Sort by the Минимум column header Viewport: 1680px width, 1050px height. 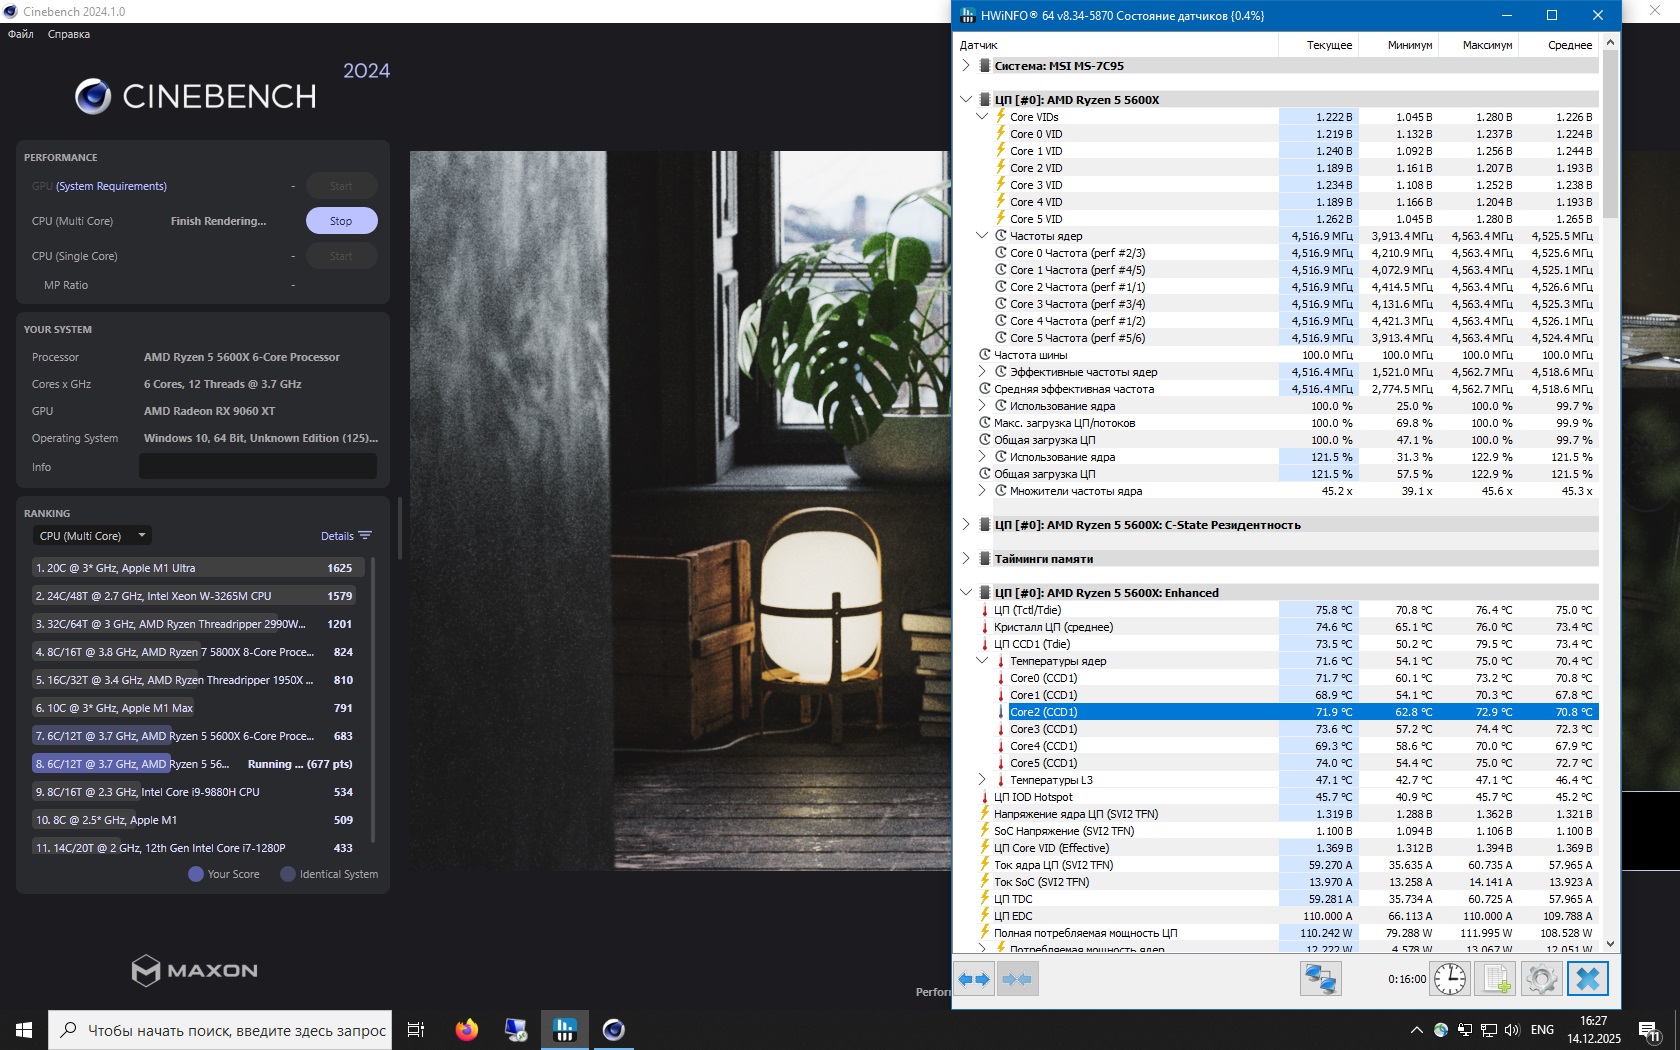click(x=1399, y=45)
